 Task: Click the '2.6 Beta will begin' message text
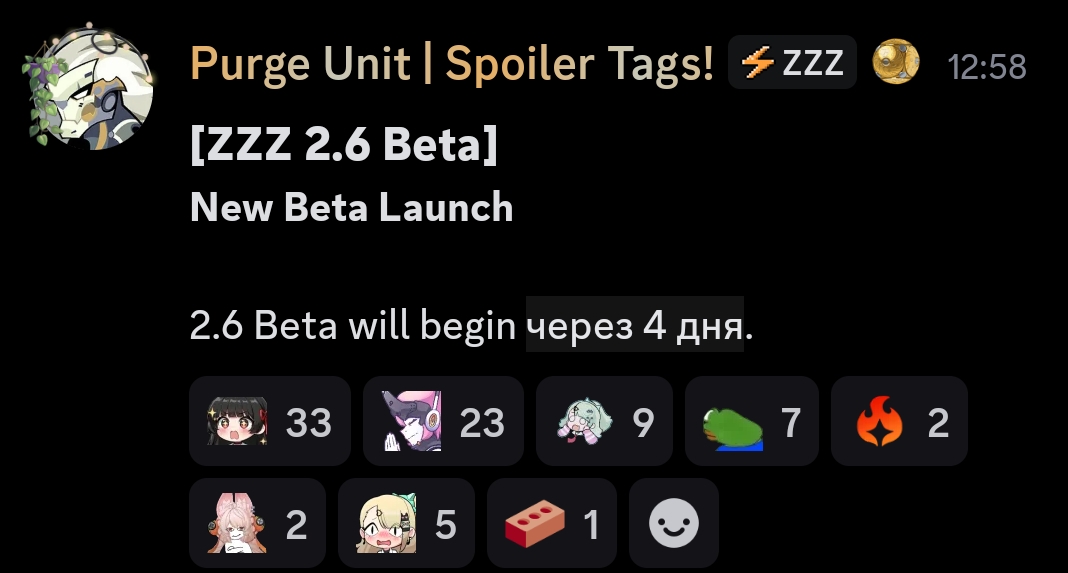353,325
